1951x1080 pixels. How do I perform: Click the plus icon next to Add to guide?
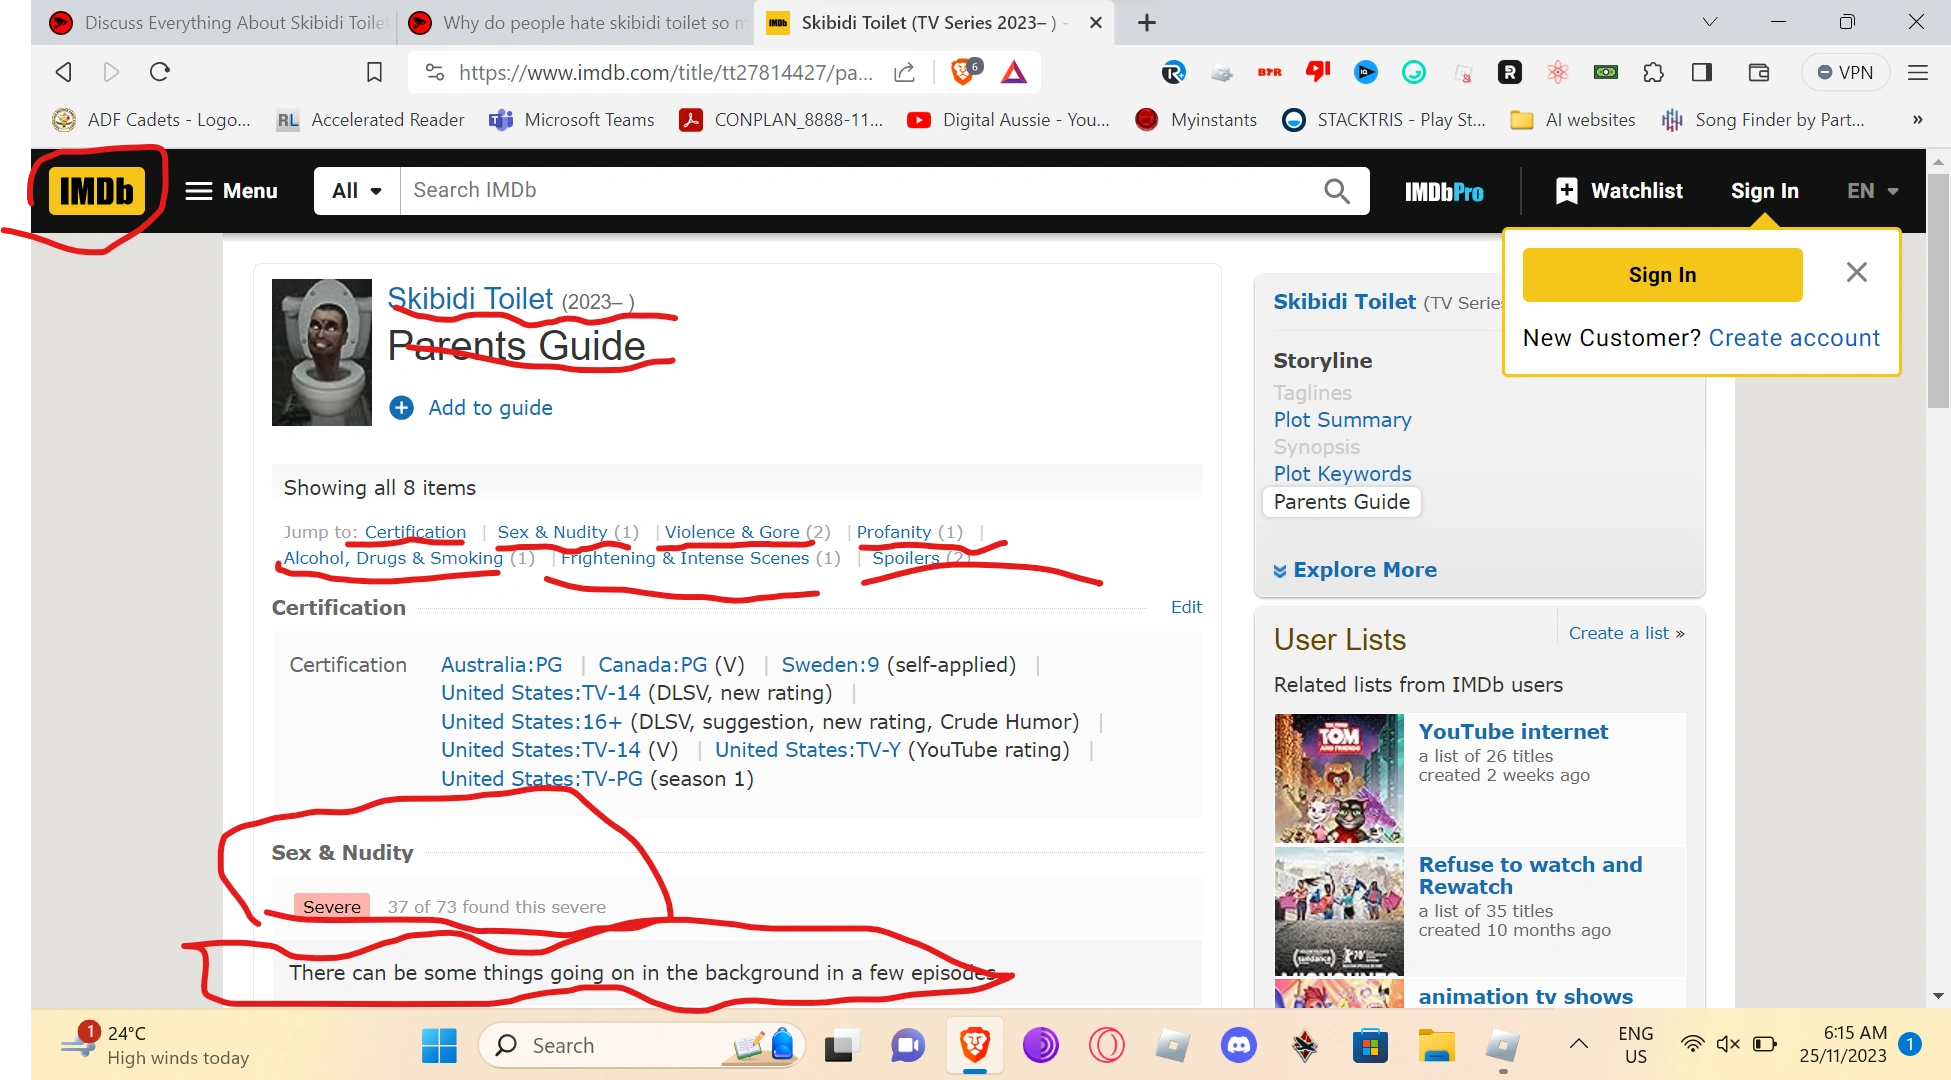[401, 407]
